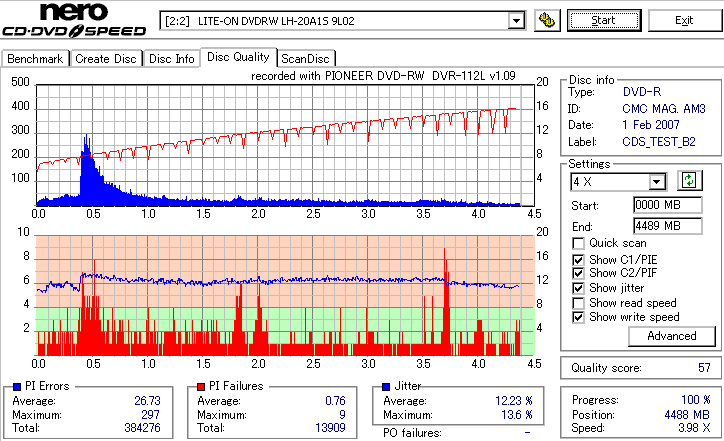Click PI Errors maximum 297
This screenshot has width=724, height=441.
151,415
